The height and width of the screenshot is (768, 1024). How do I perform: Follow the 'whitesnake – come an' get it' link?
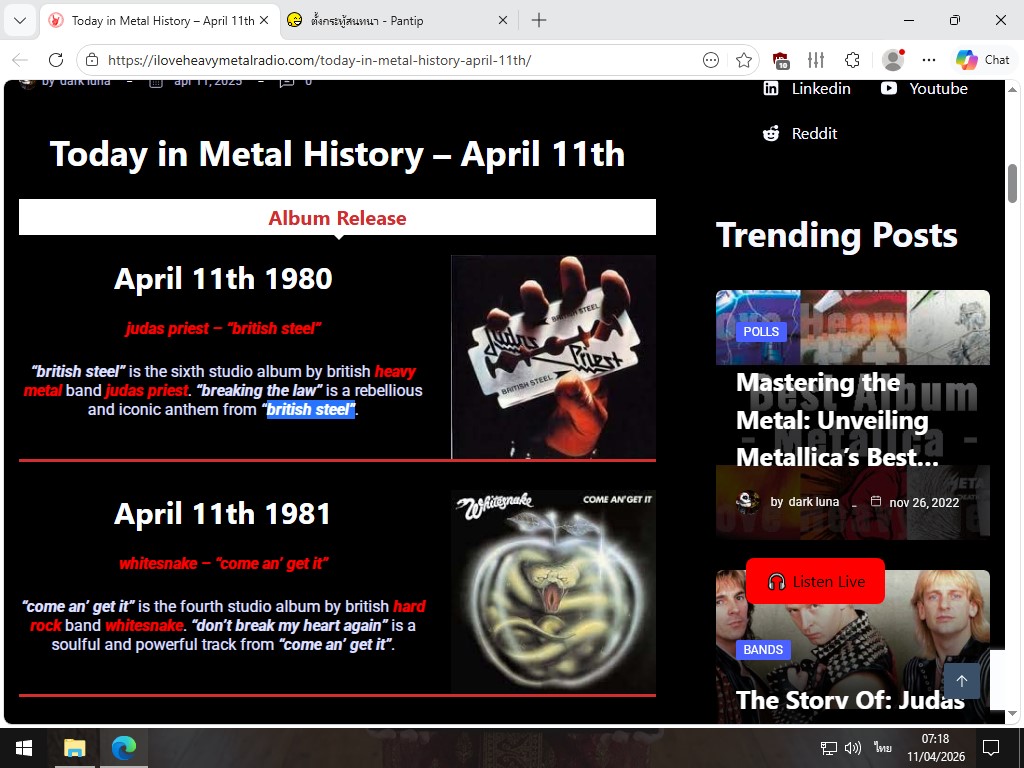223,564
